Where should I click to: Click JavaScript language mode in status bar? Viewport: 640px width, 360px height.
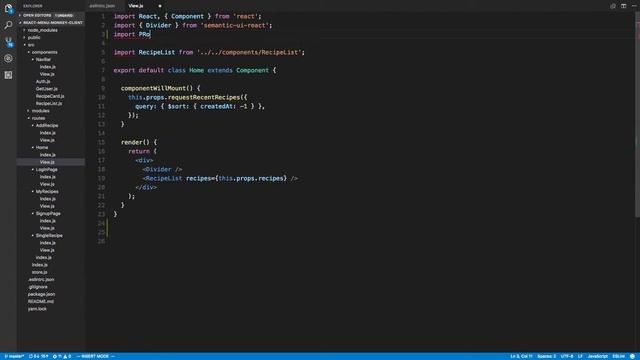click(598, 356)
